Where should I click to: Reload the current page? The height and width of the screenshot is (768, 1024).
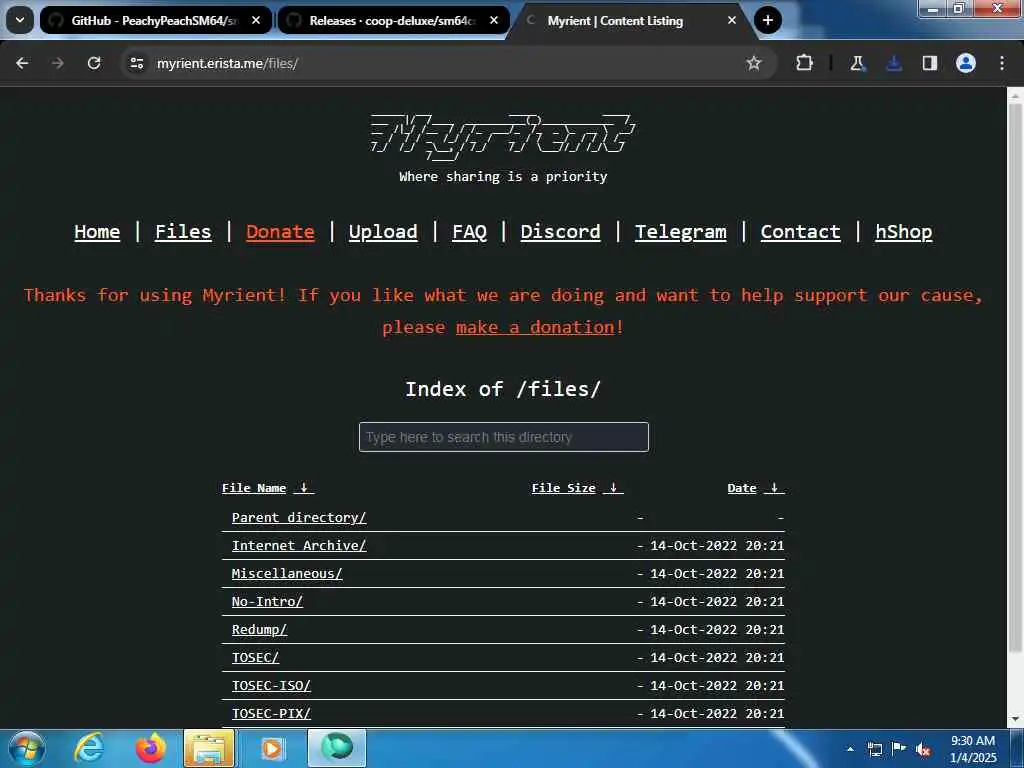pyautogui.click(x=94, y=63)
